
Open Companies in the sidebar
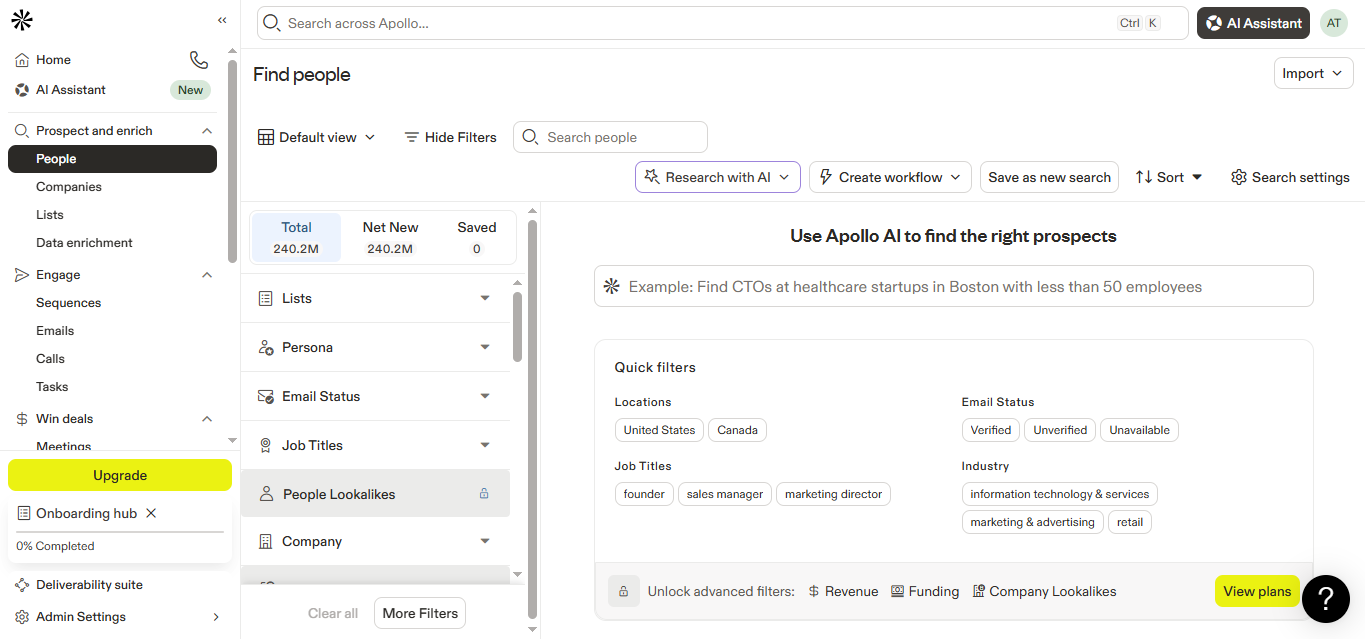(69, 187)
